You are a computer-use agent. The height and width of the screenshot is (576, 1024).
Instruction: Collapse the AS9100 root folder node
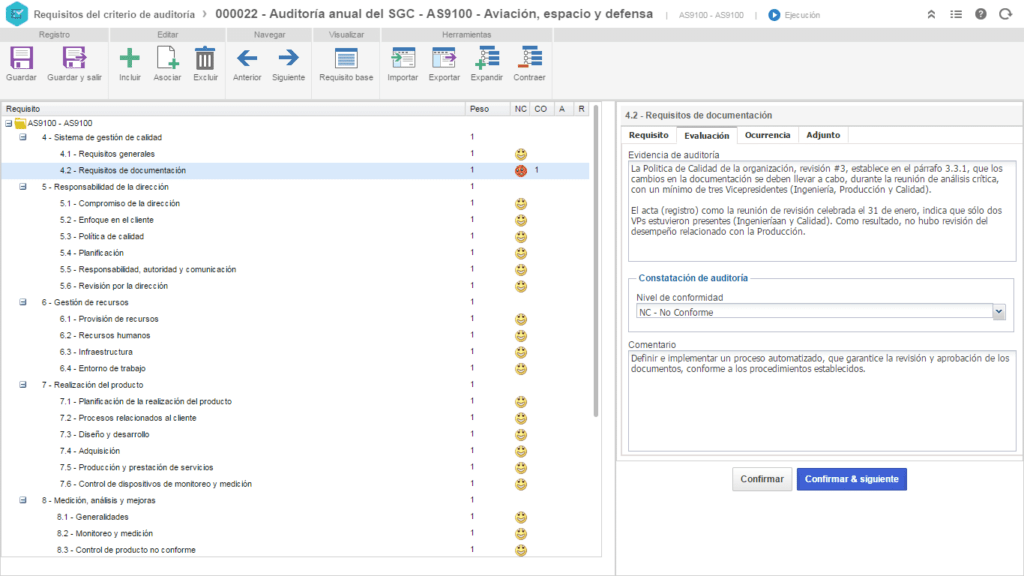8,123
